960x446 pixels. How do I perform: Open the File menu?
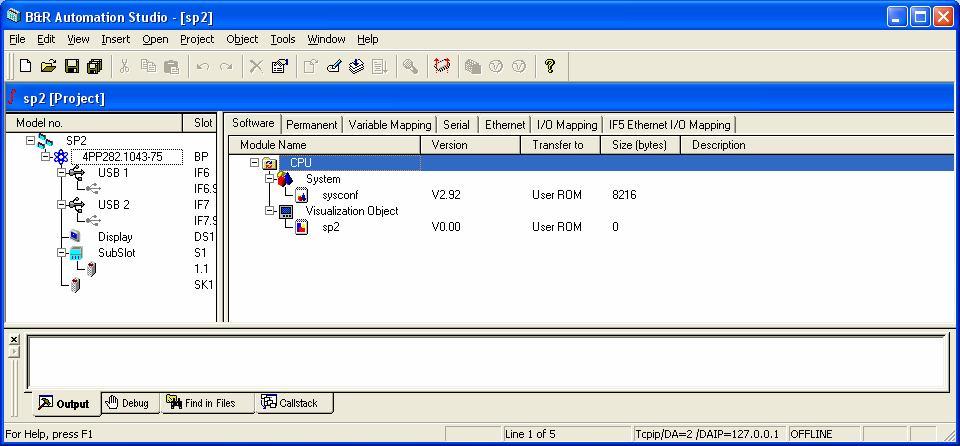click(17, 39)
